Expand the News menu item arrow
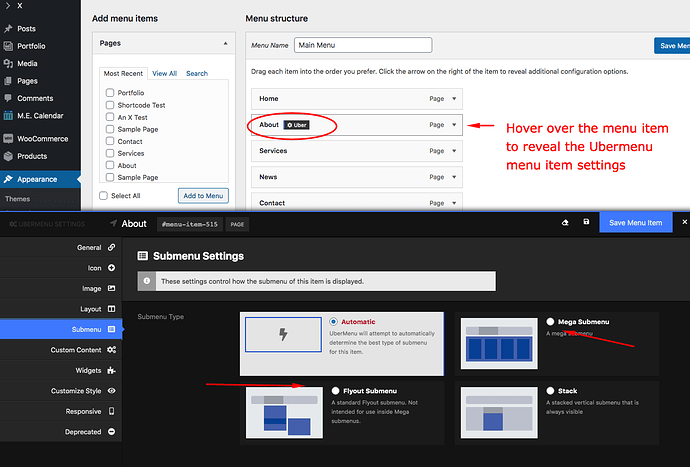 (x=454, y=177)
